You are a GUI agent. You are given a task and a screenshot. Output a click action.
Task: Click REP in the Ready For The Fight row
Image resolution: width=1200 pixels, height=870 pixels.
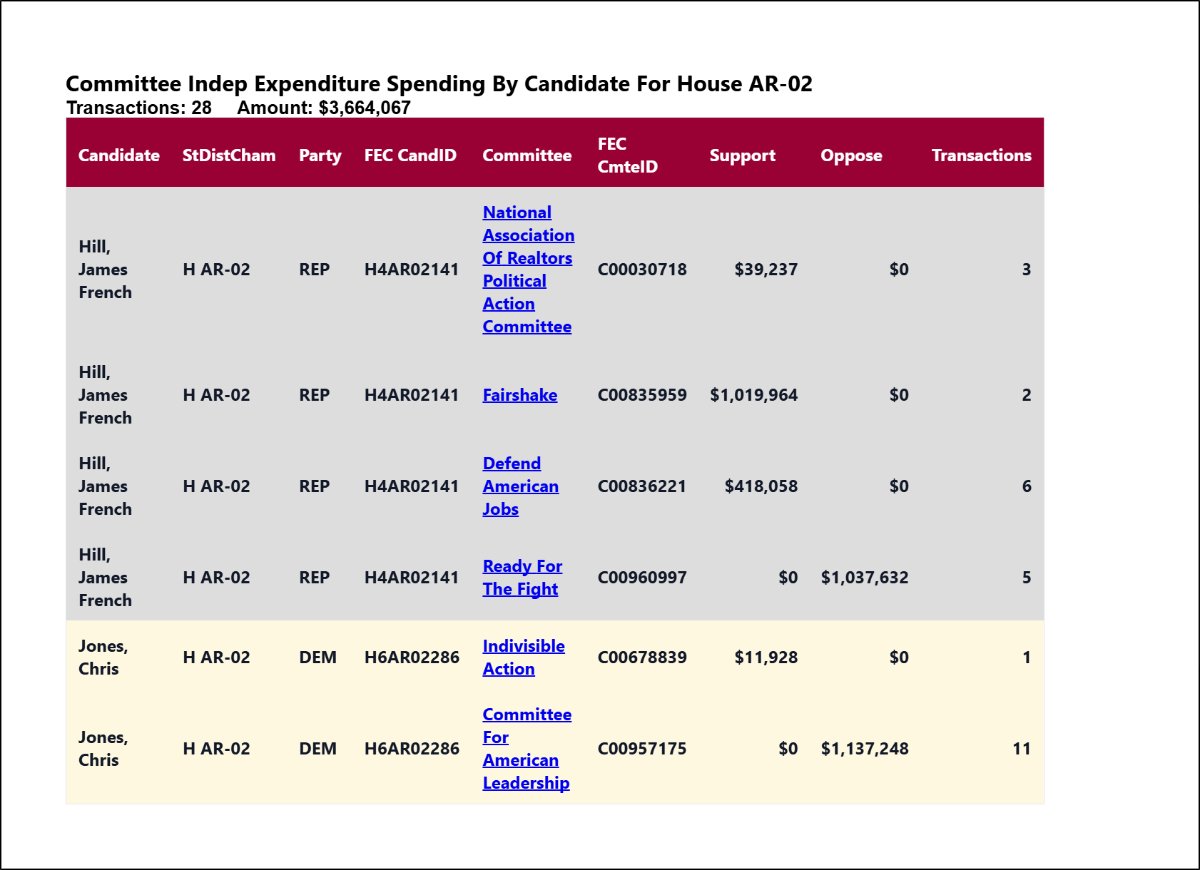pos(314,577)
